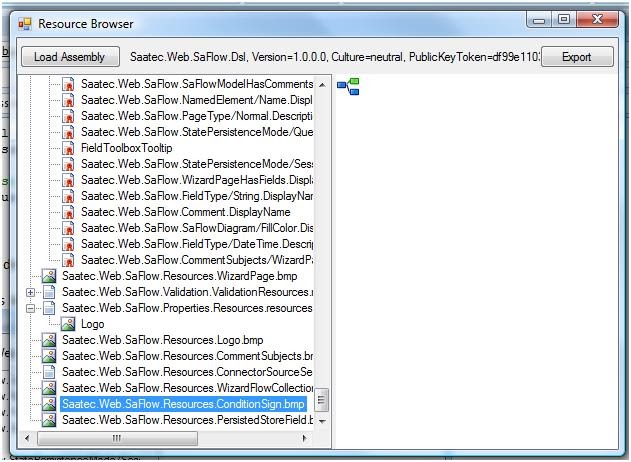
Task: Click the ConditionSign preview image in right pane
Action: pyautogui.click(x=348, y=87)
